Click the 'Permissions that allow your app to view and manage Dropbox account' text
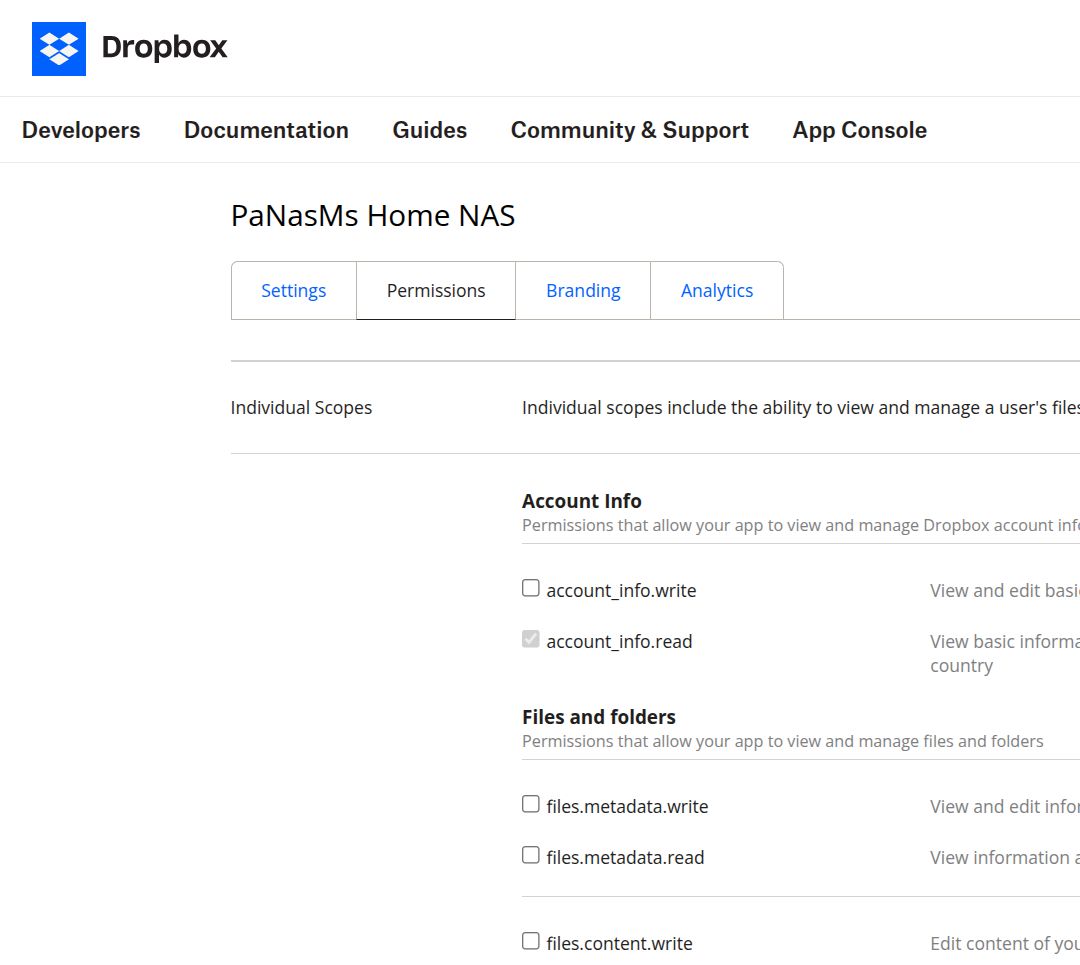Viewport: 1080px width, 965px height. tap(800, 526)
